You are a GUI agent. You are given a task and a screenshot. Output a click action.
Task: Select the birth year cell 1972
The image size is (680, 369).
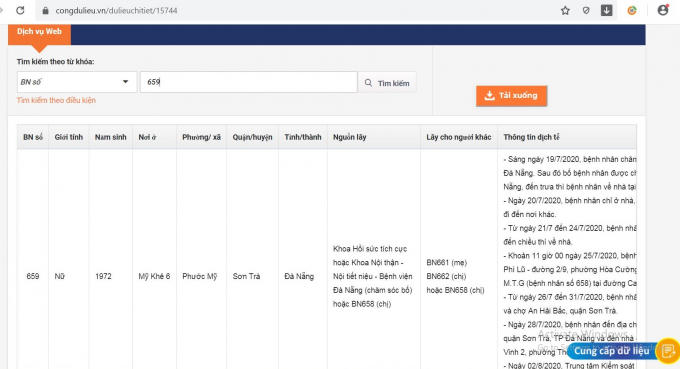[104, 276]
